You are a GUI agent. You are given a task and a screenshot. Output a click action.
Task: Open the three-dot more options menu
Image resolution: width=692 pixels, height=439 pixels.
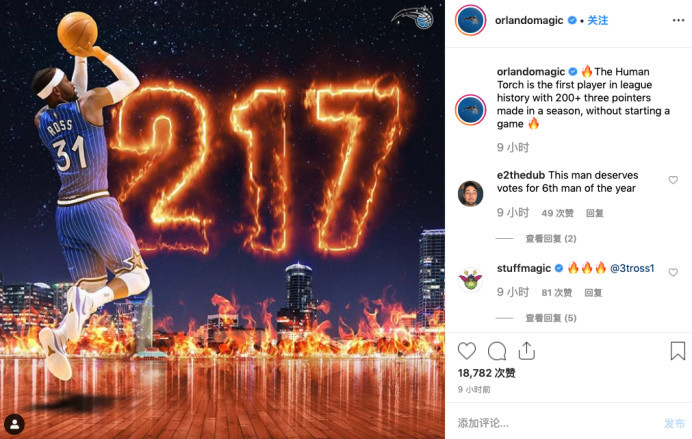(x=678, y=20)
